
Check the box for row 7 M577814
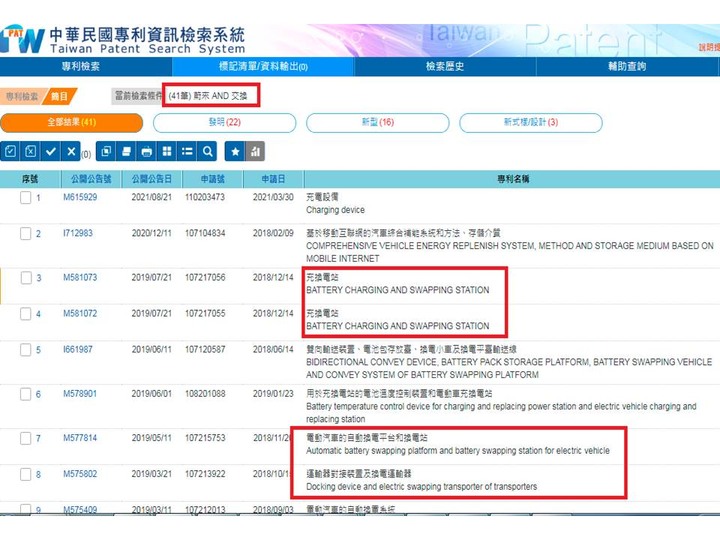click(26, 438)
